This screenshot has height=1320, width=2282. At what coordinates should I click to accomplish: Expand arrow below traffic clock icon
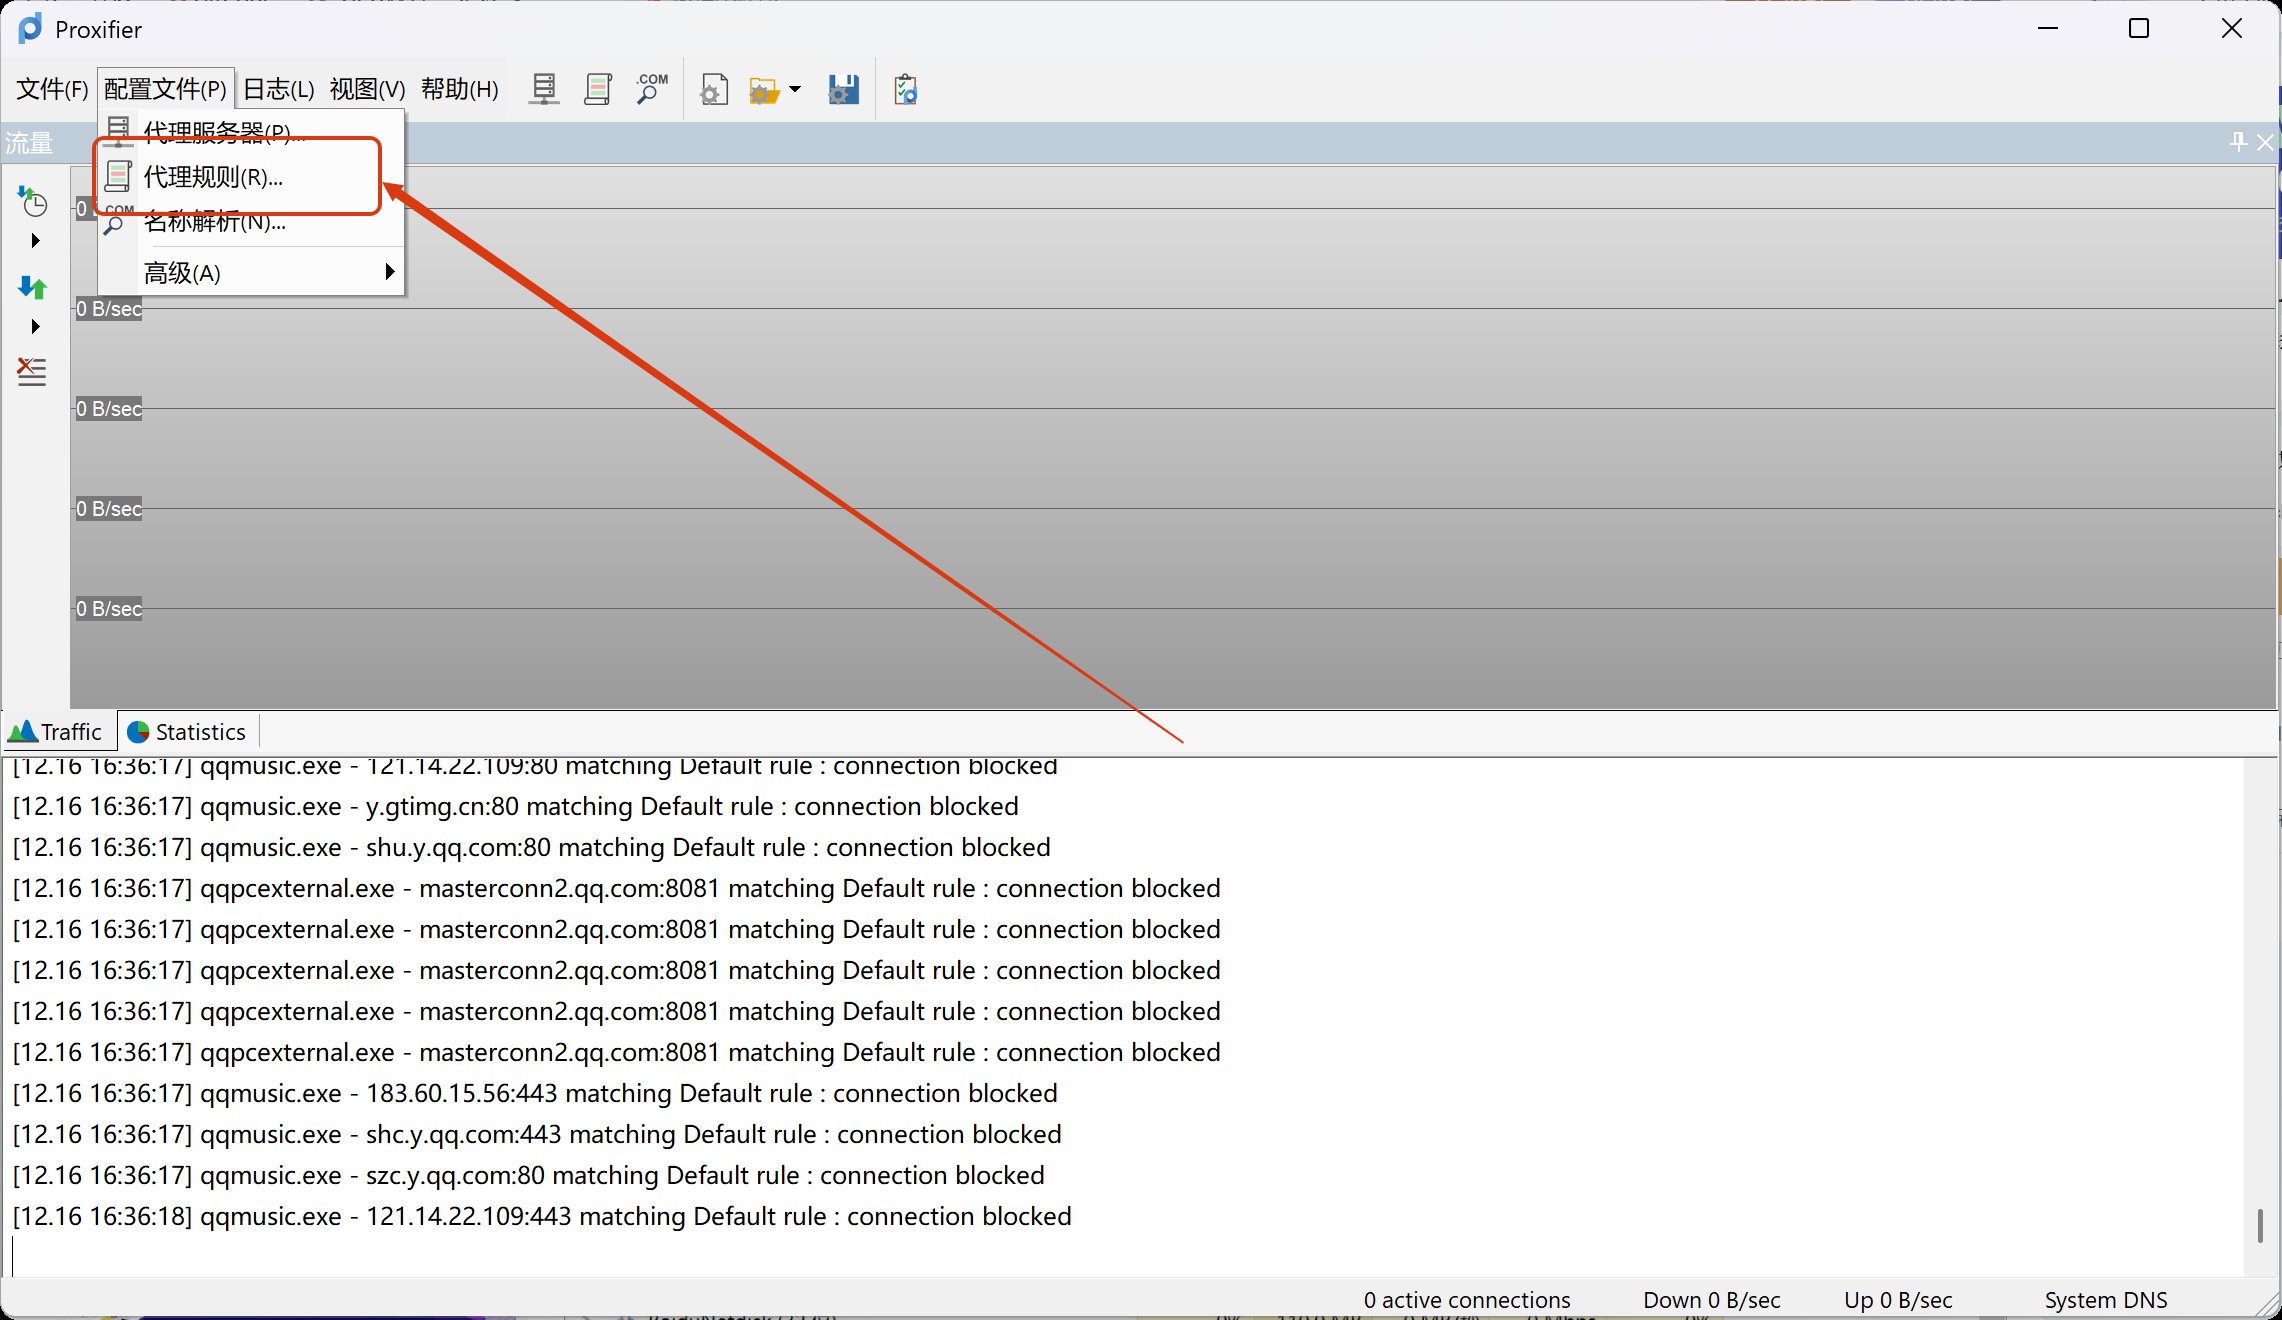36,241
